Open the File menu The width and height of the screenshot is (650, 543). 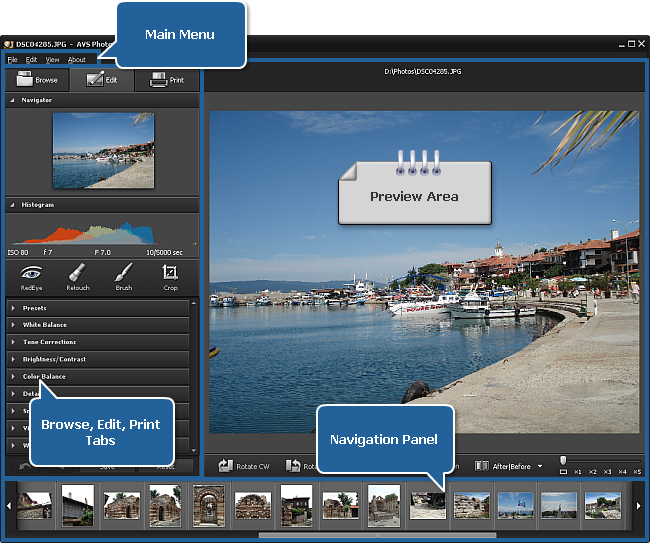pos(12,60)
